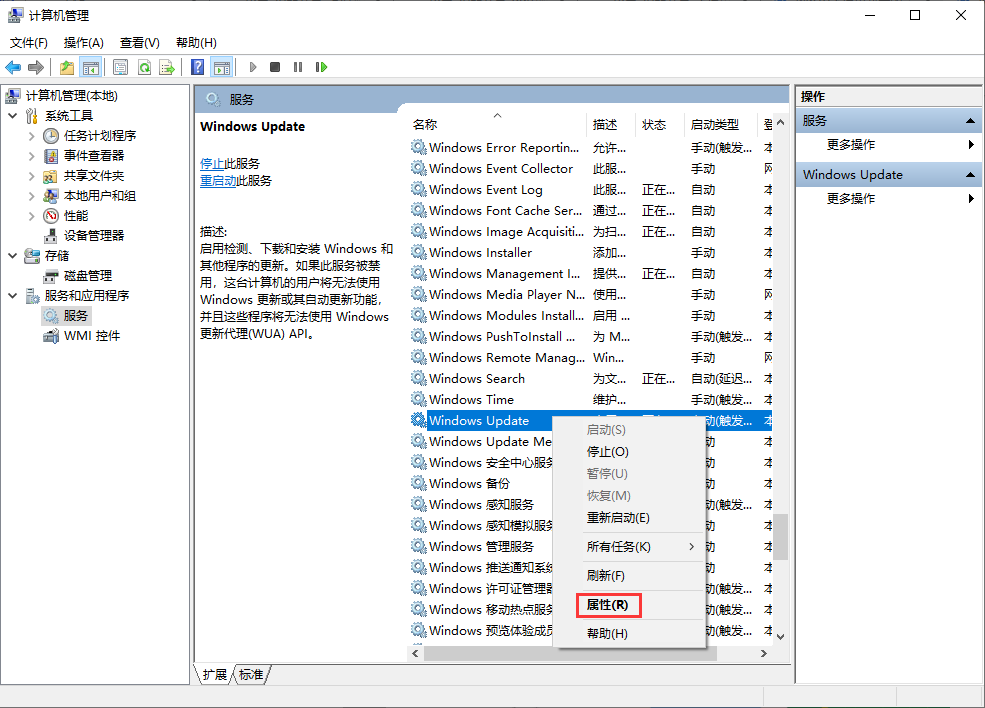
Task: Click the 停止 link to stop this service
Action: tap(212, 163)
